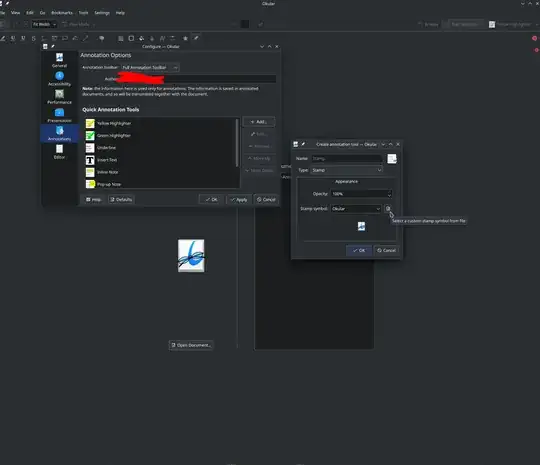Select the Straight line shapes tool
Image resolution: width=540 pixels, height=465 pixels.
[85, 38]
